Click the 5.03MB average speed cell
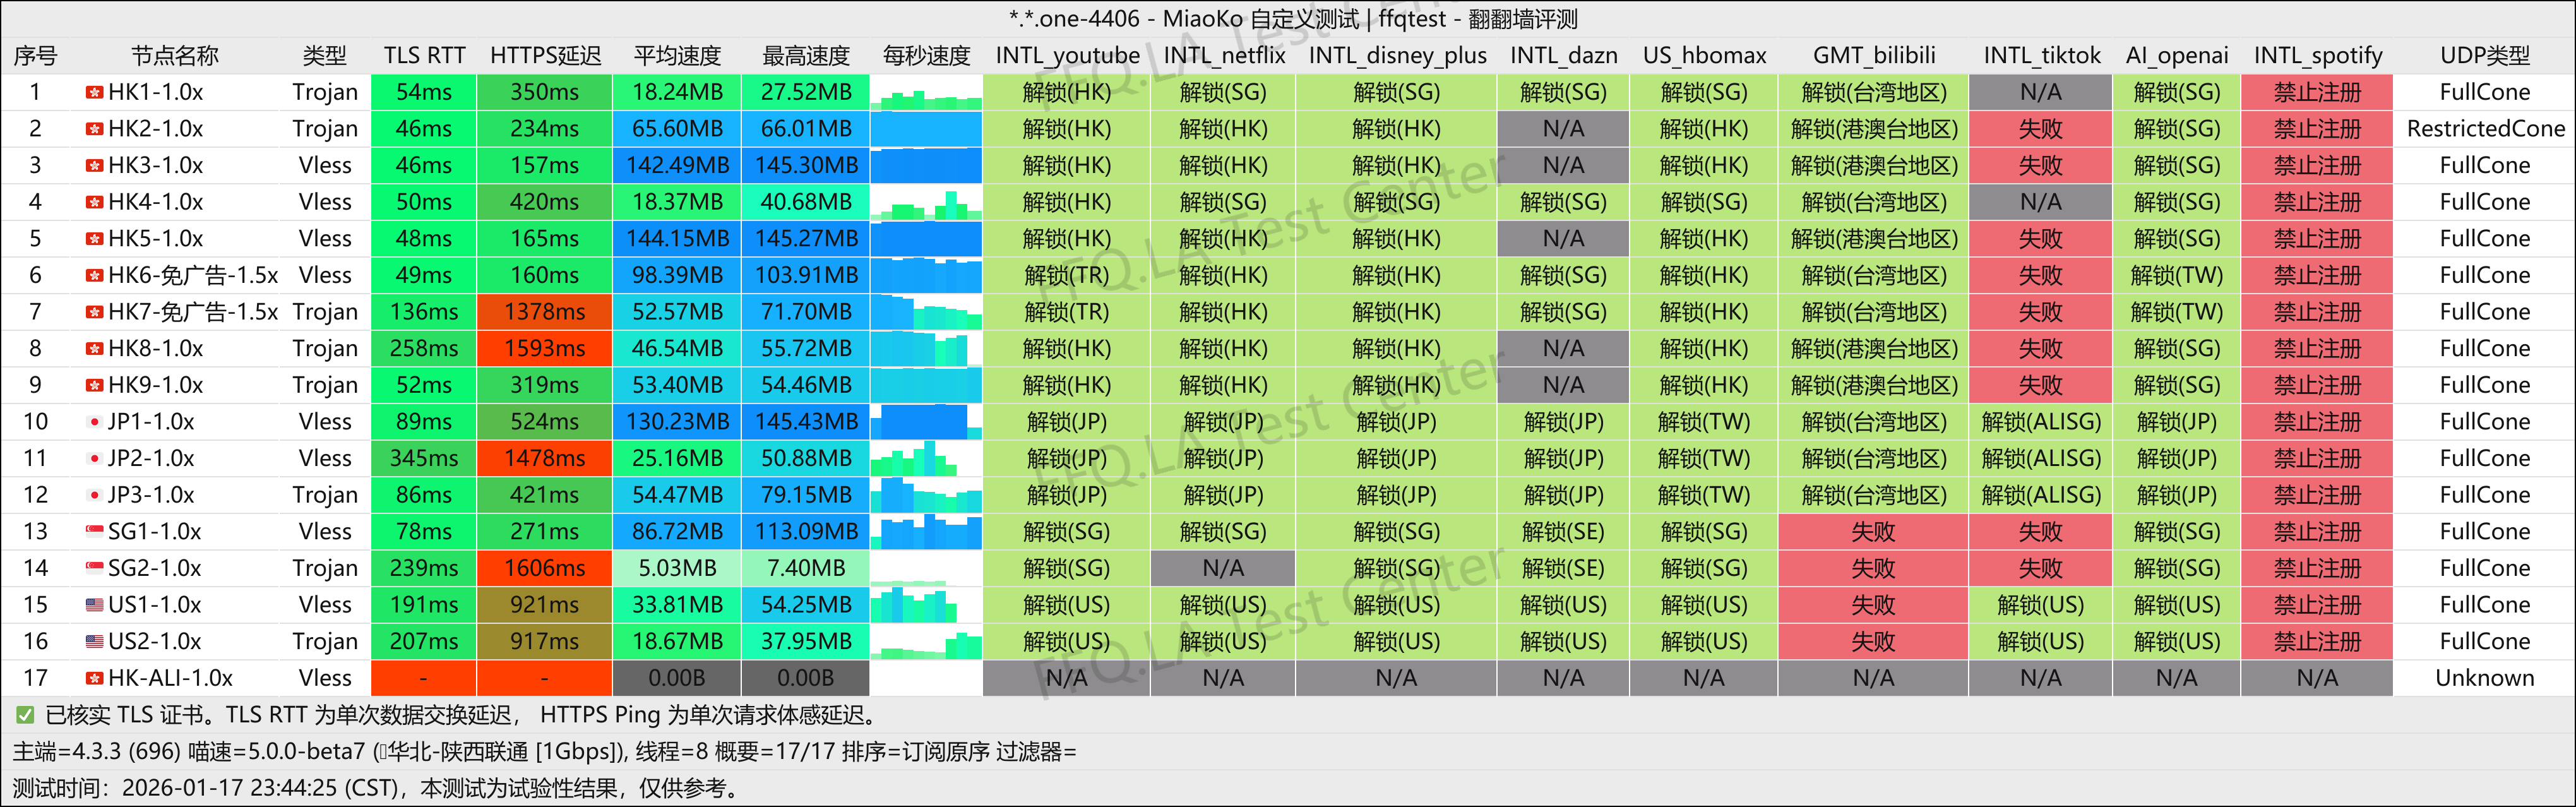The height and width of the screenshot is (807, 2576). coord(677,568)
